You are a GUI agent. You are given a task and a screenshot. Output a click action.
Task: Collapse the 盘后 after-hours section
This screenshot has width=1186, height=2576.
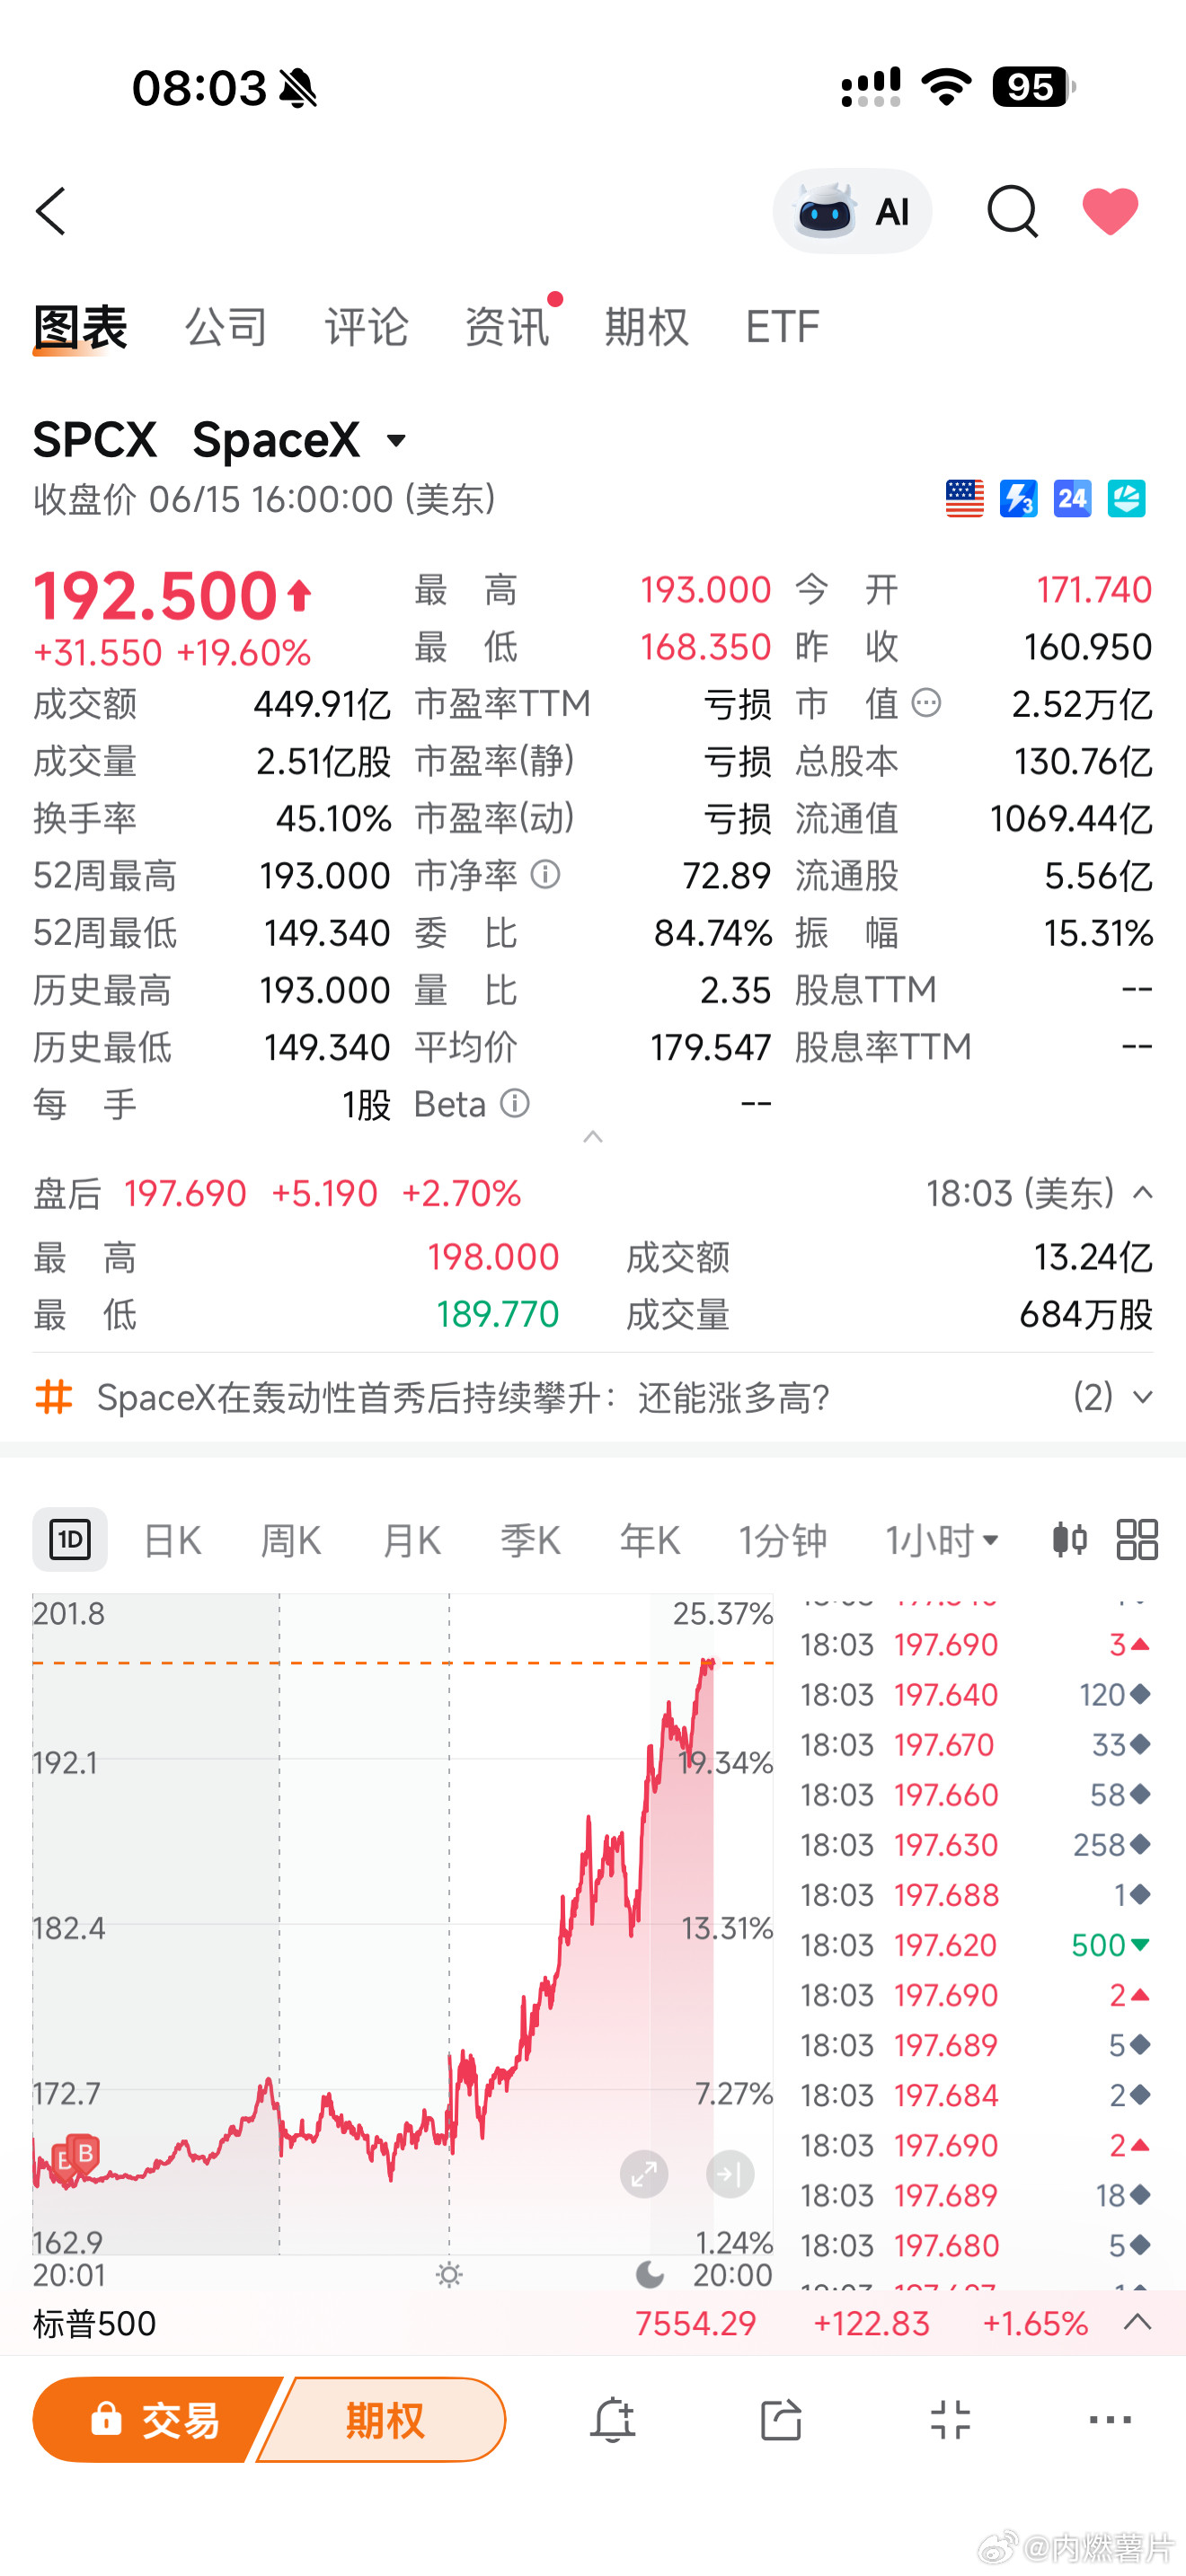[1142, 1192]
